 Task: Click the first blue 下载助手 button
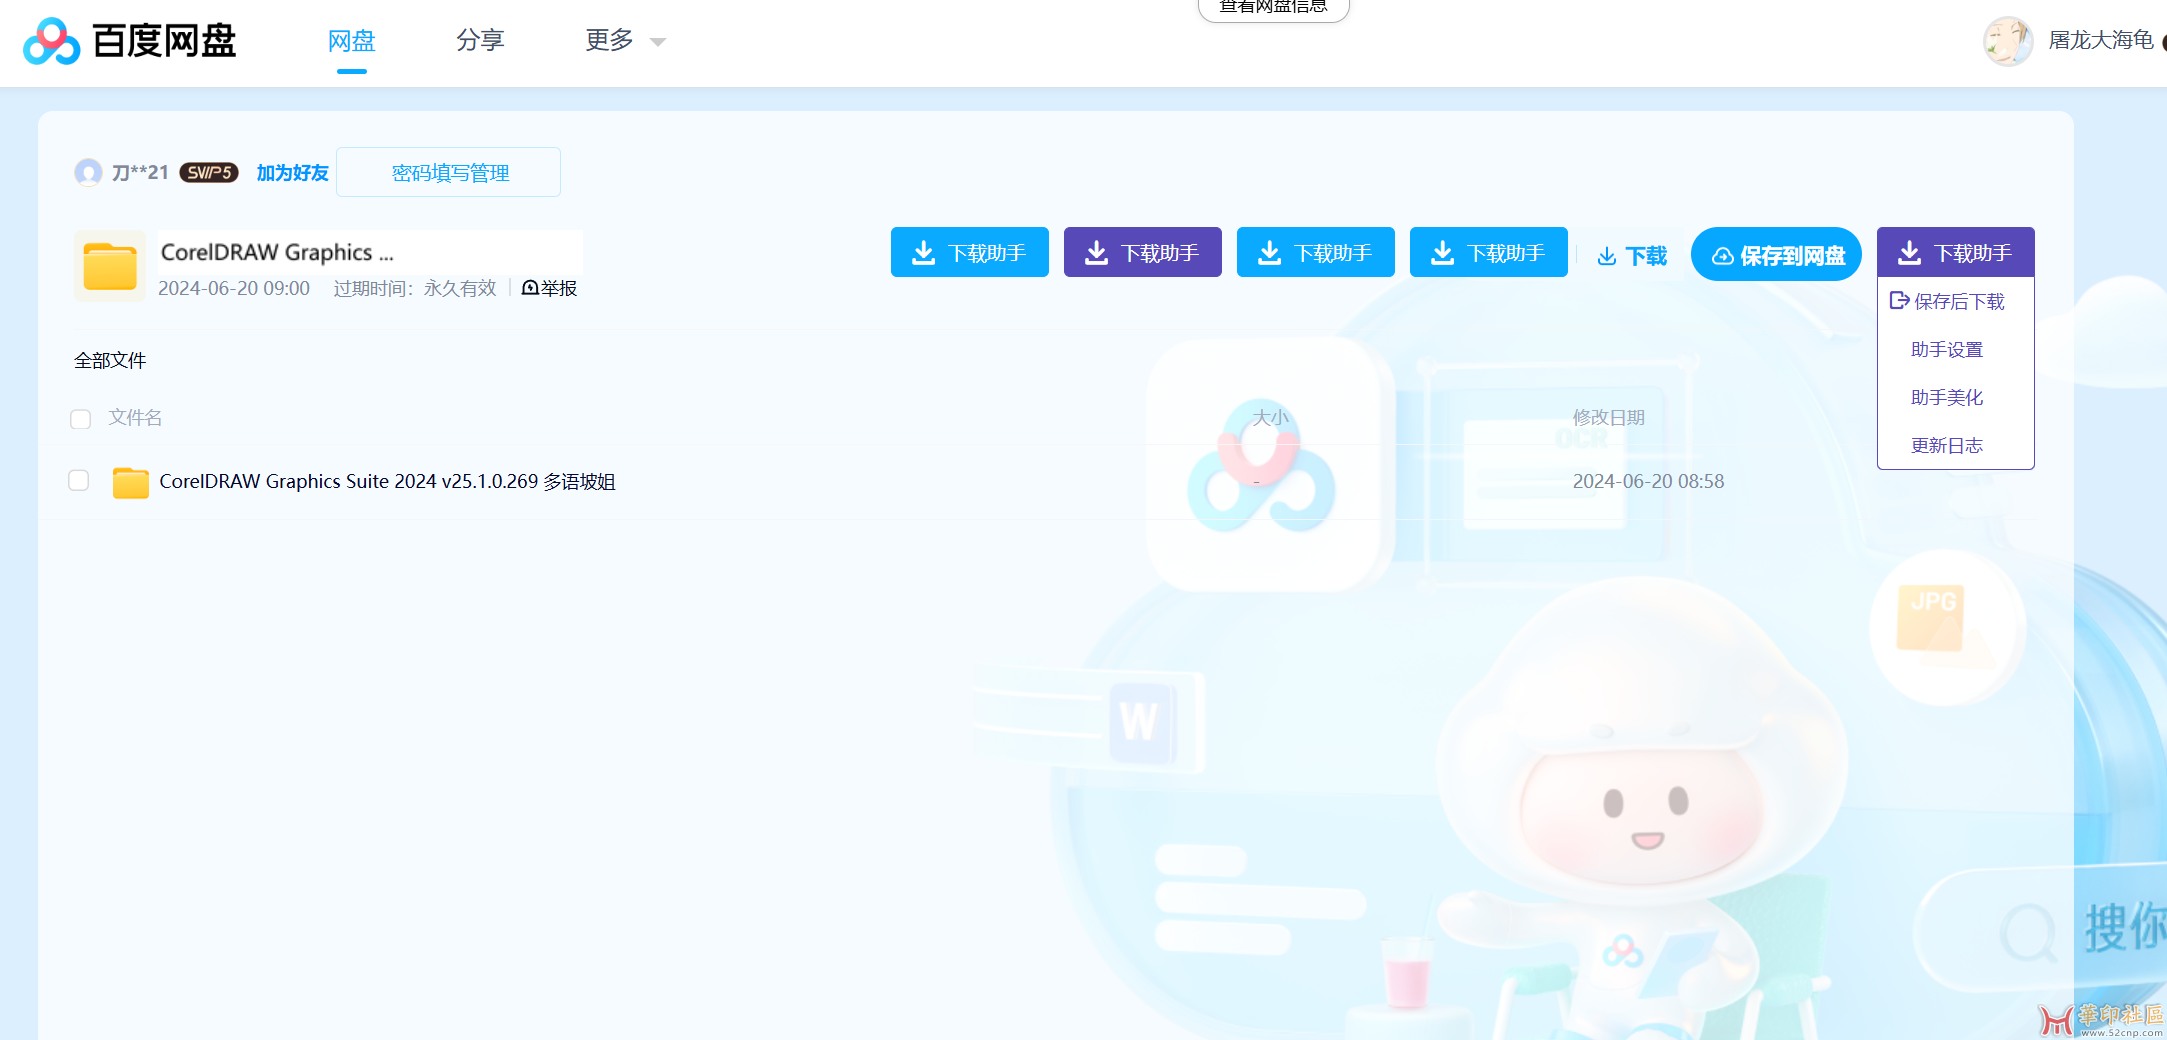point(970,252)
